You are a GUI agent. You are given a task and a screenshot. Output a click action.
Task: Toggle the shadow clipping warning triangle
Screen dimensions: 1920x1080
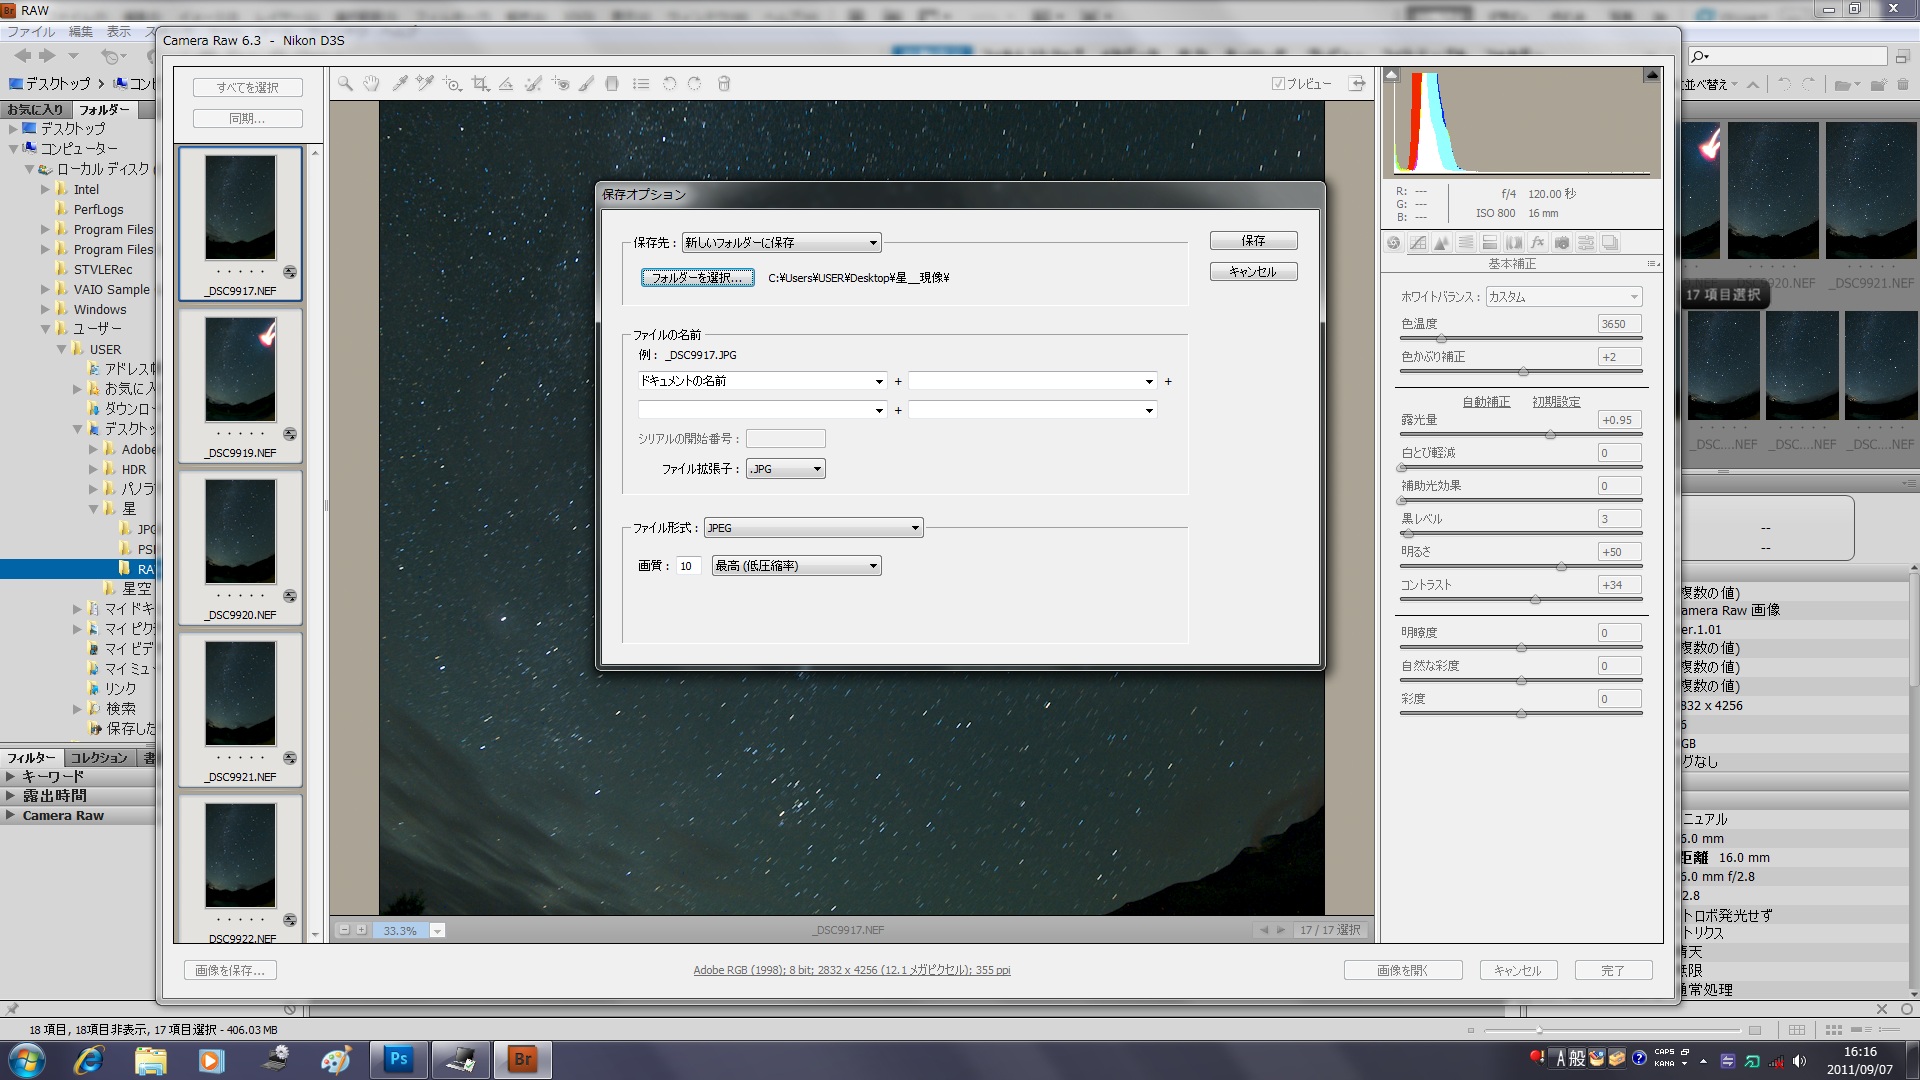tap(1391, 75)
